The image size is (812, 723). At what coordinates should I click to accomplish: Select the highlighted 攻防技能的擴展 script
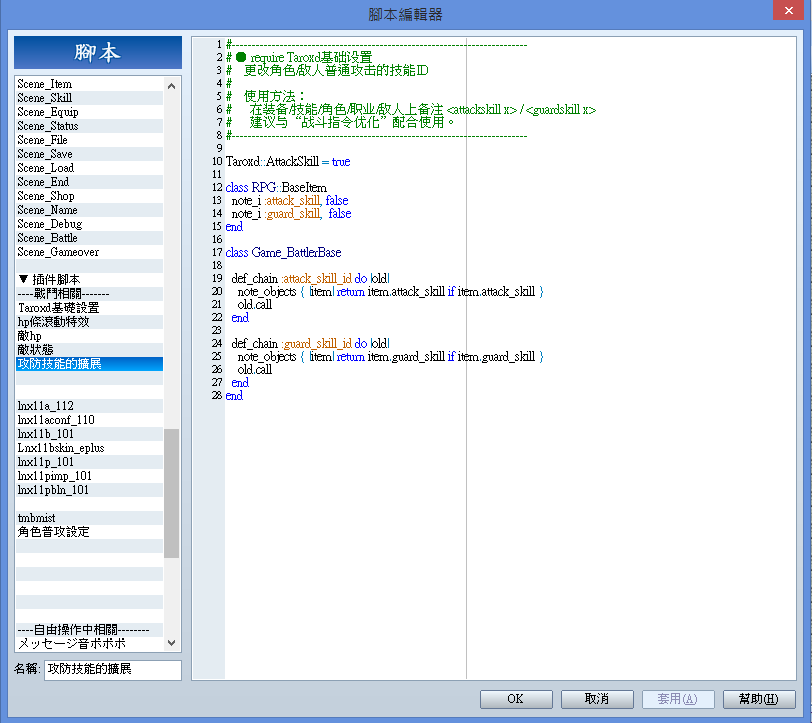click(90, 364)
